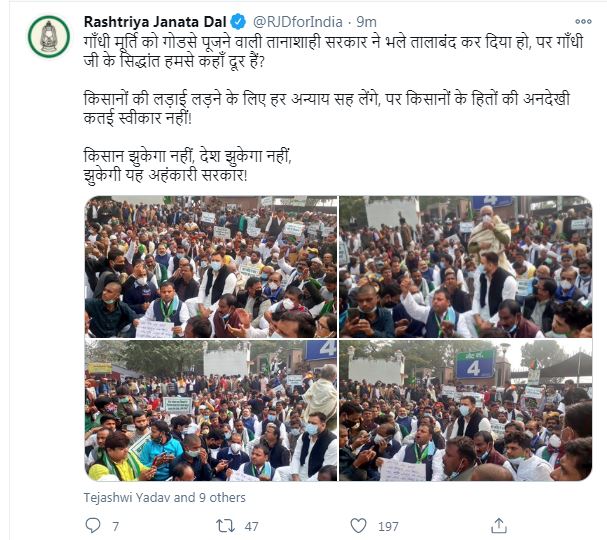Screen dimensions: 607x540
Task: Click the share upload icon
Action: [499, 526]
